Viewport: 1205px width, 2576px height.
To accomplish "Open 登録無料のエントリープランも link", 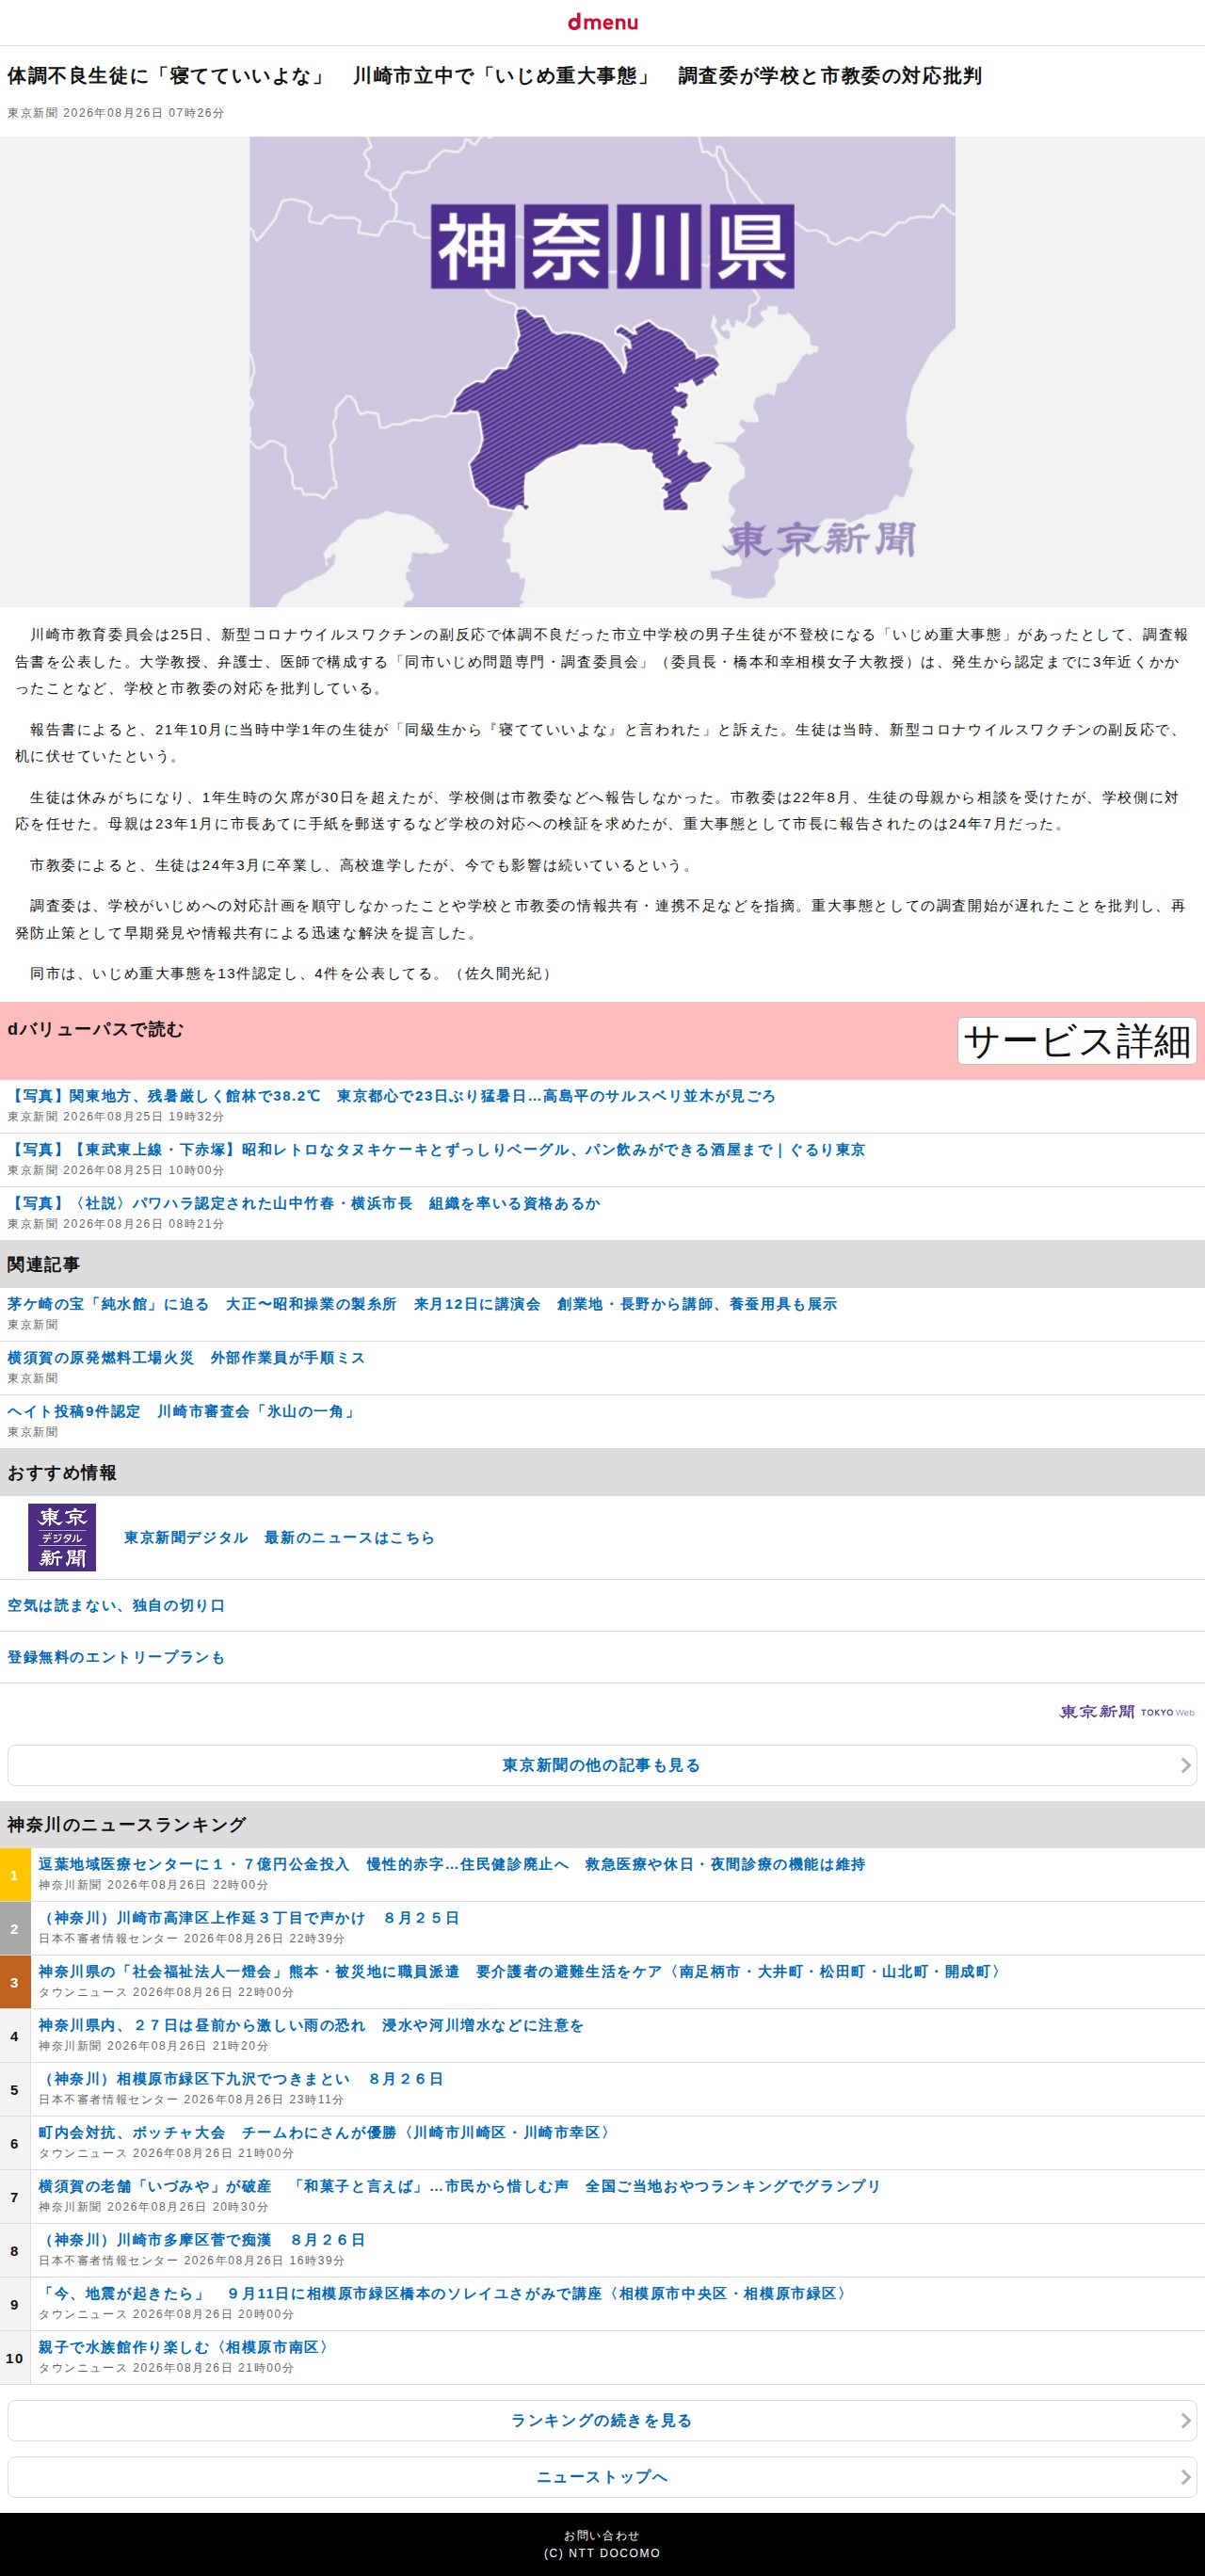I will pos(116,1657).
